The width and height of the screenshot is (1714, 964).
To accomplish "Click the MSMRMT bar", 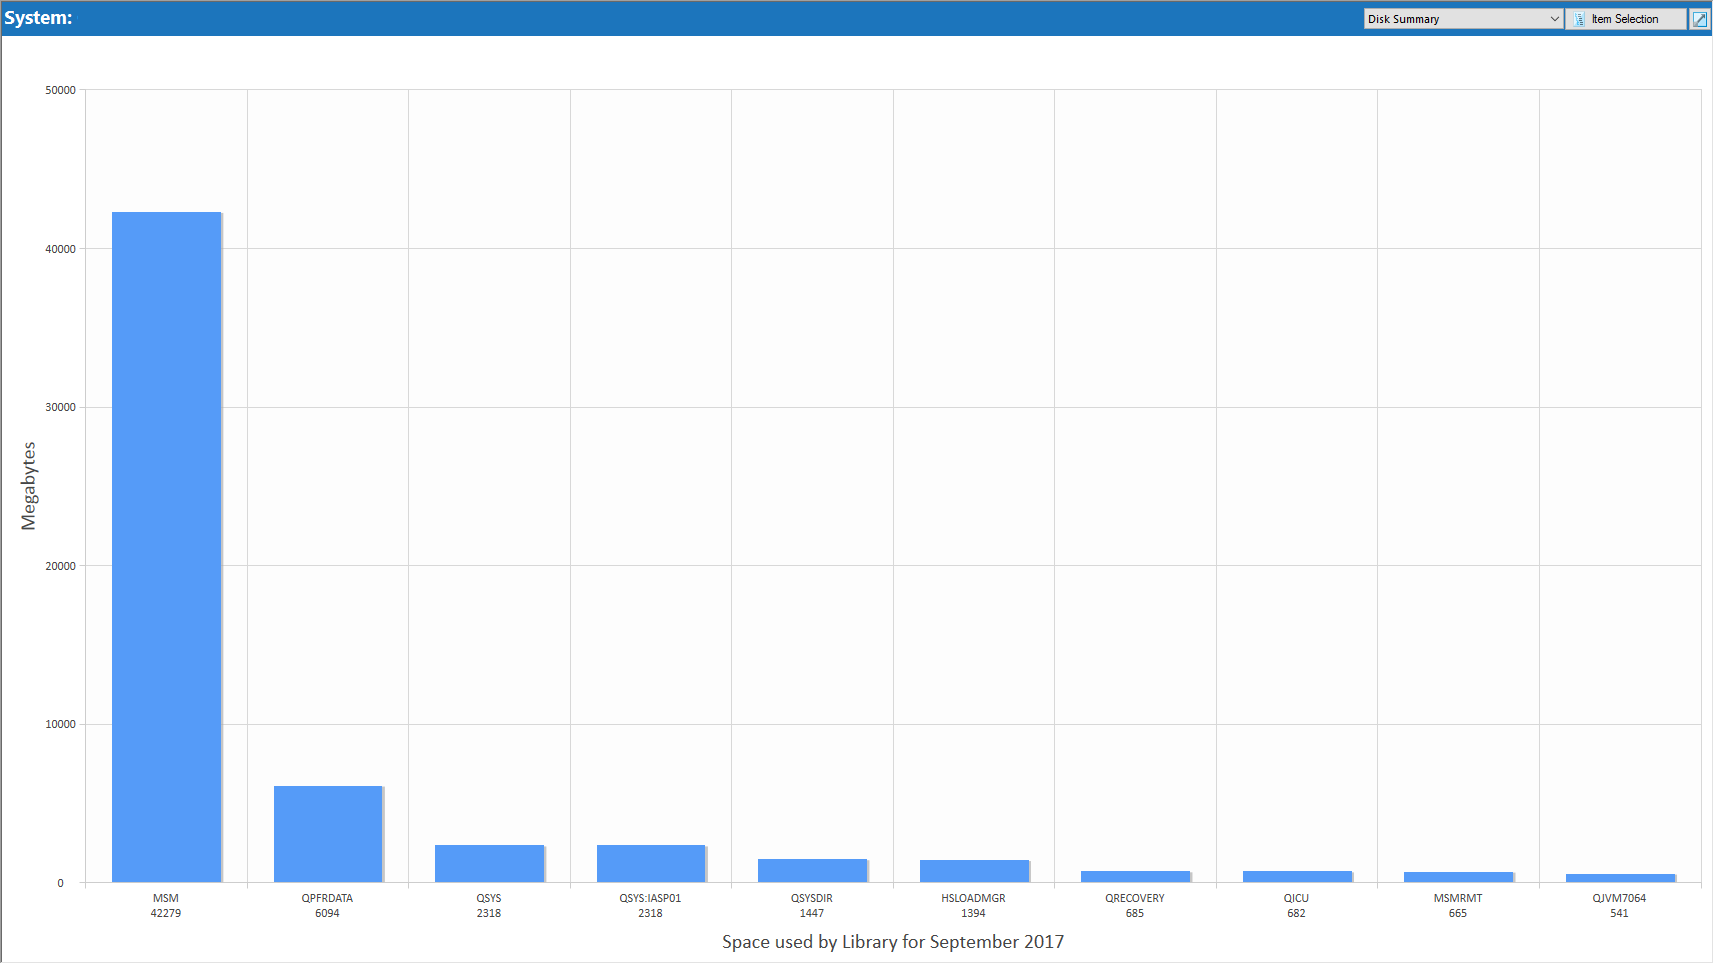I will click(1458, 876).
